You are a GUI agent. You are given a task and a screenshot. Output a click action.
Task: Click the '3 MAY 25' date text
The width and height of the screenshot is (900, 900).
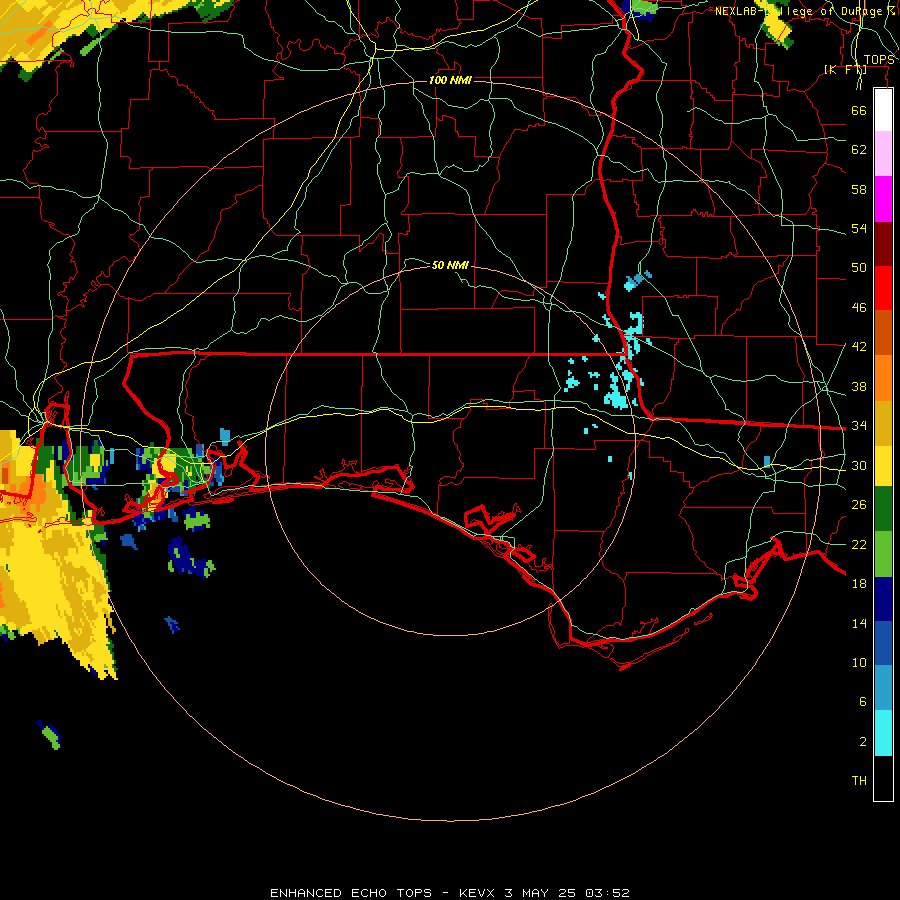pyautogui.click(x=540, y=893)
